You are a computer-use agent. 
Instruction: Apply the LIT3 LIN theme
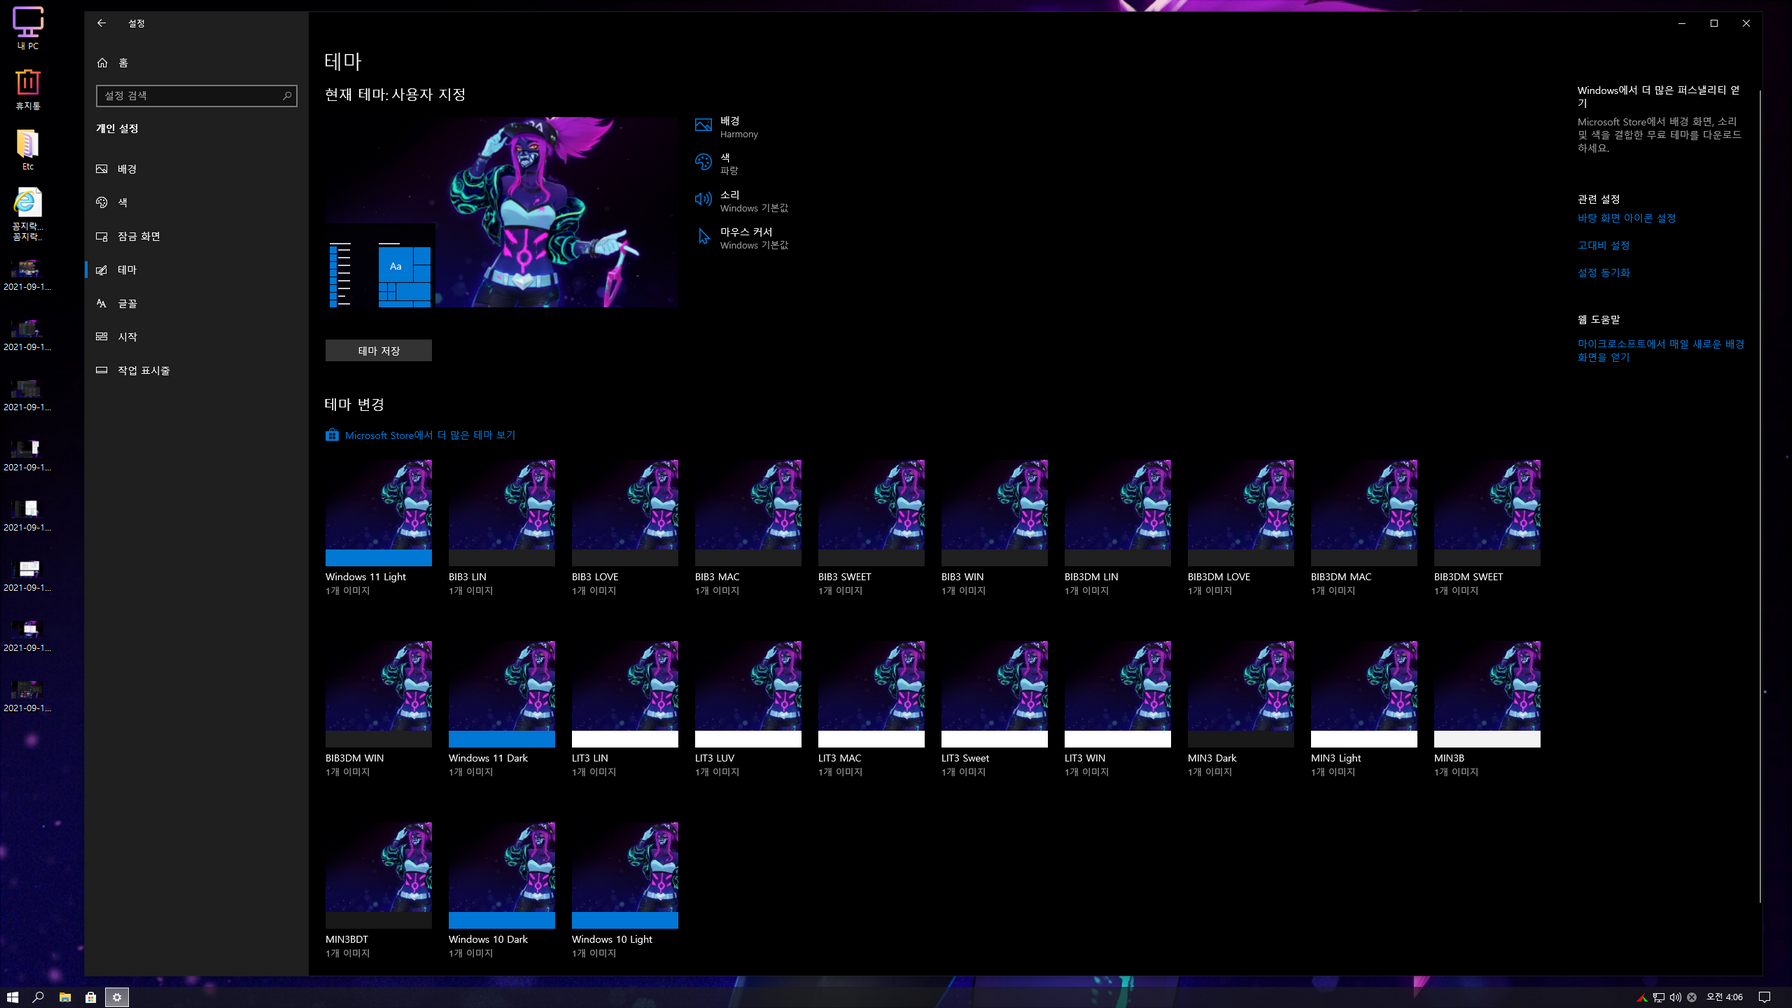click(624, 709)
